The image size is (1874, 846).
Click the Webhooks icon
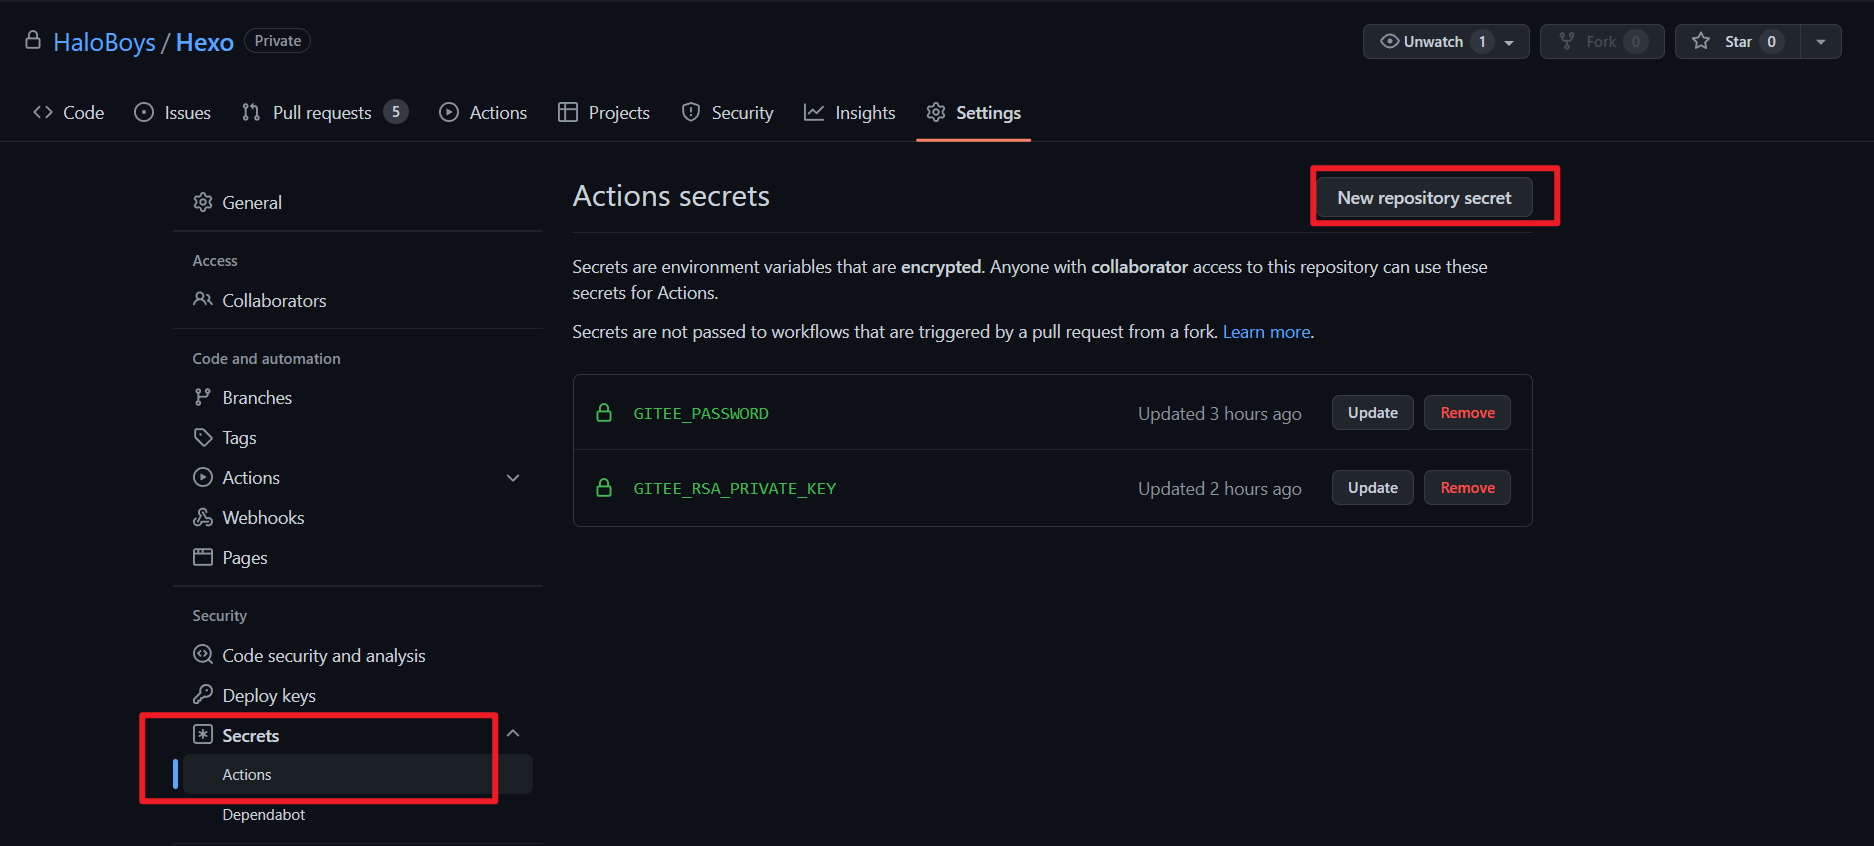[203, 517]
